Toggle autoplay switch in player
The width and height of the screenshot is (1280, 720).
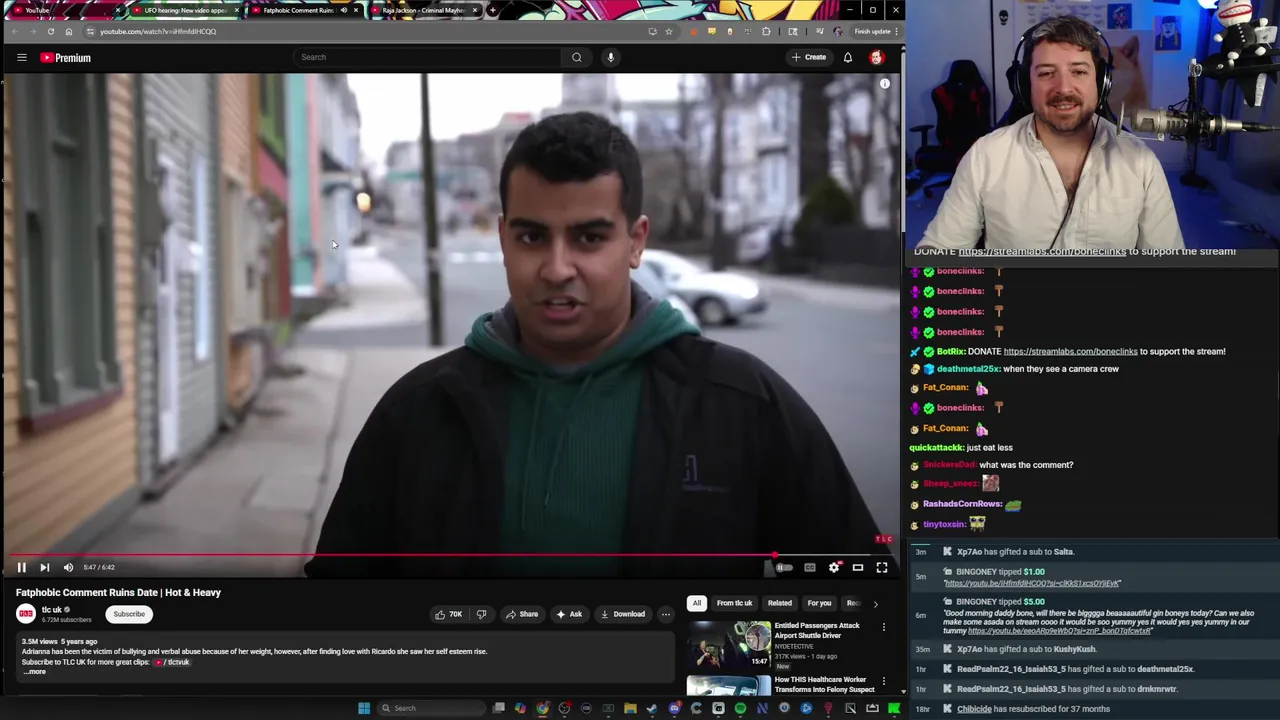[784, 567]
